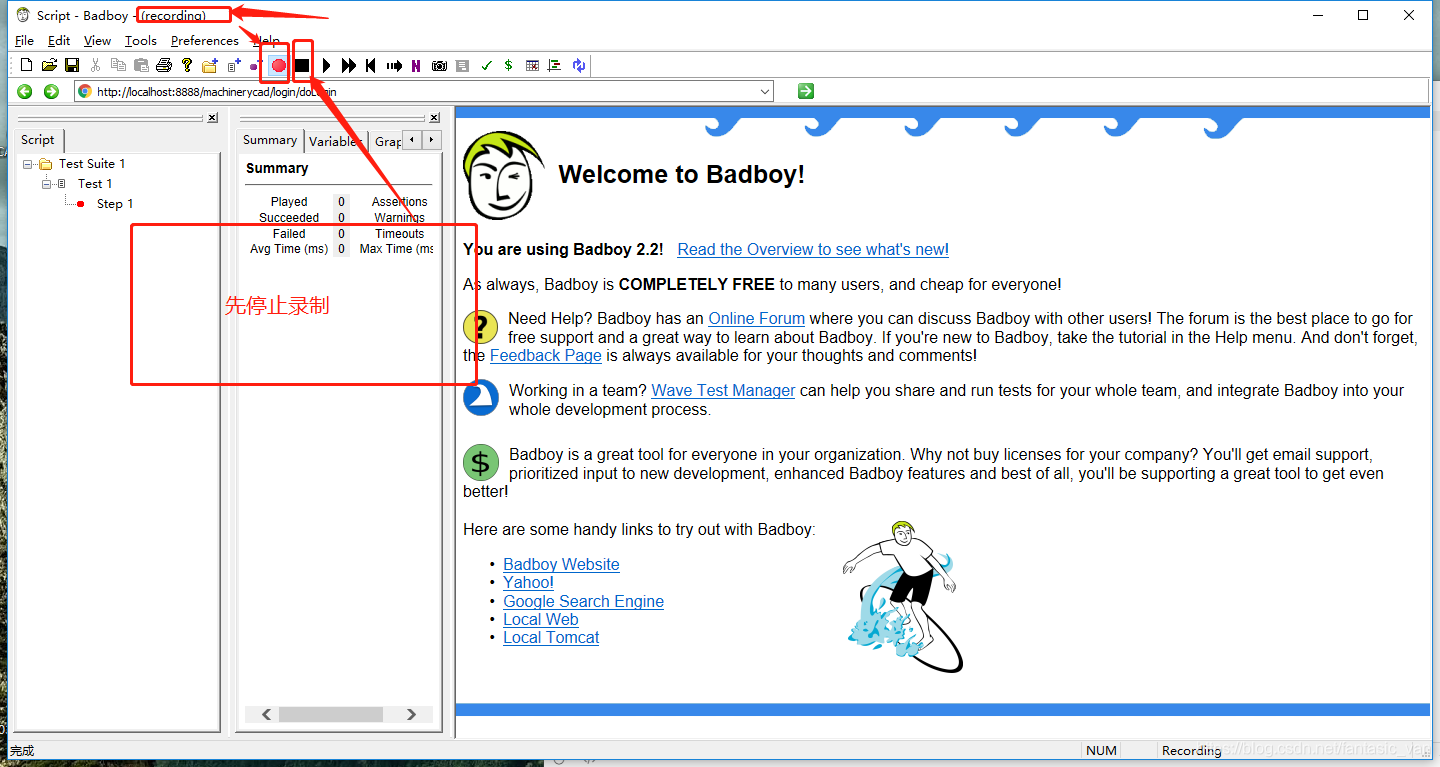The width and height of the screenshot is (1440, 767).
Task: Open the View menu
Action: click(x=97, y=41)
